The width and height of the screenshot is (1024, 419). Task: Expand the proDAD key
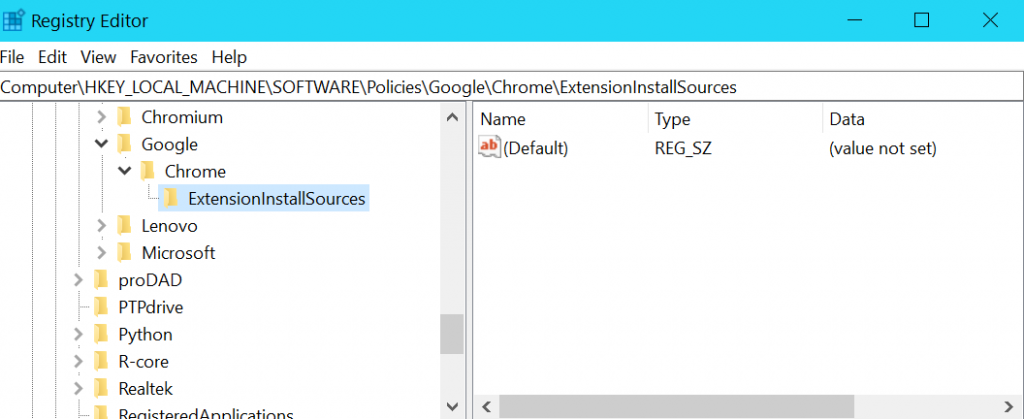[78, 281]
